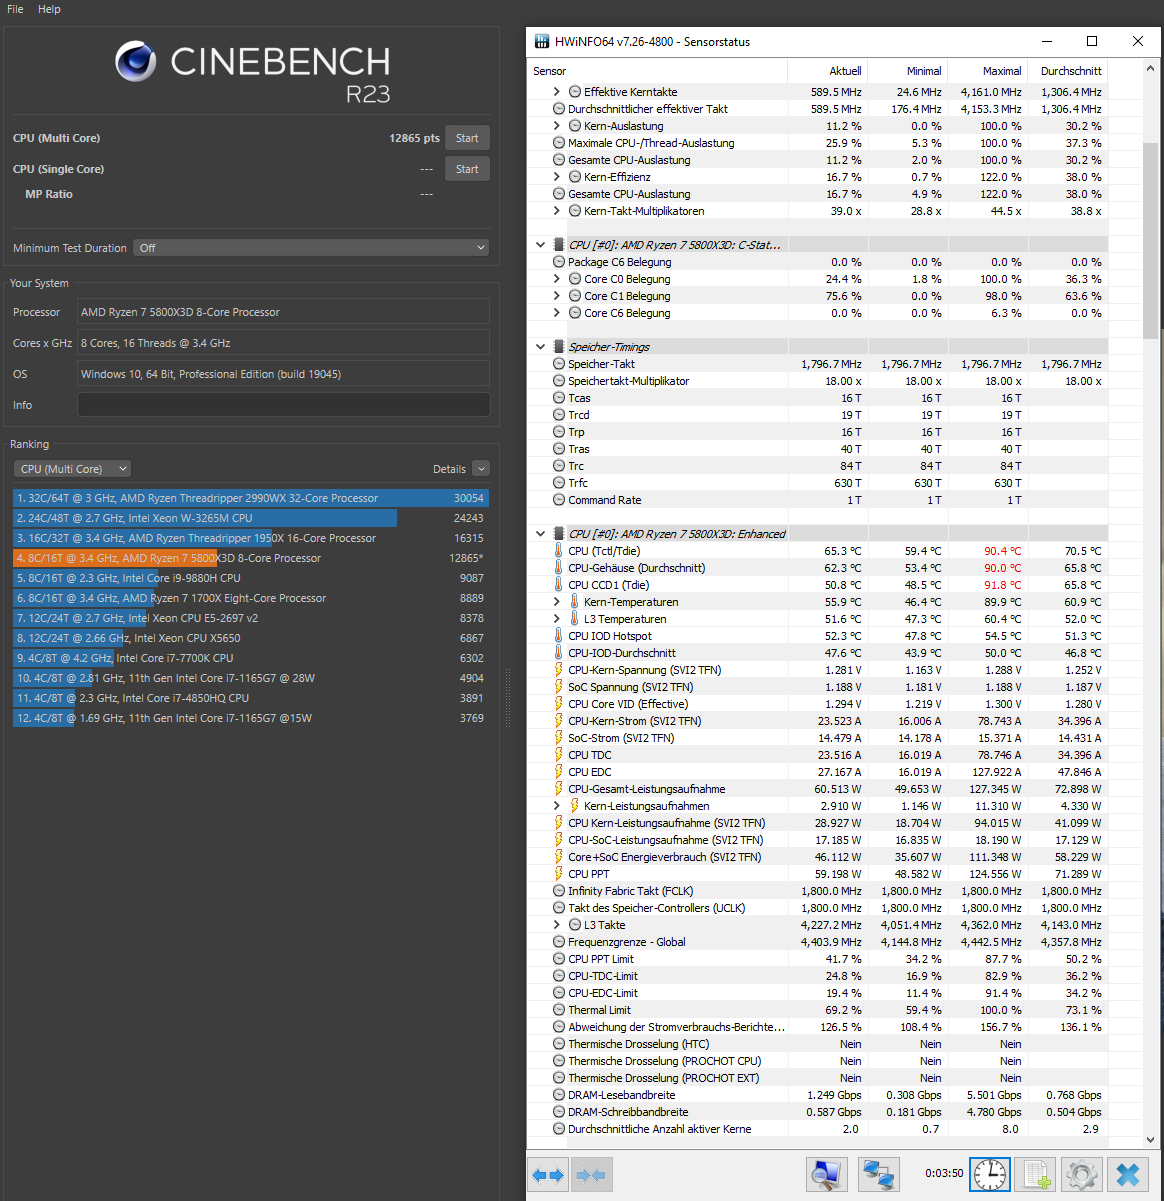This screenshot has height=1201, width=1164.
Task: Collapse the Ryzen 7 5800X3D C-State section
Action: click(541, 245)
